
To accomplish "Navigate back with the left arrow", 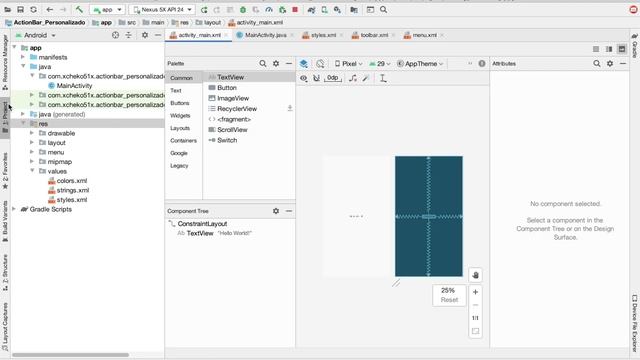I will click(x=49, y=9).
